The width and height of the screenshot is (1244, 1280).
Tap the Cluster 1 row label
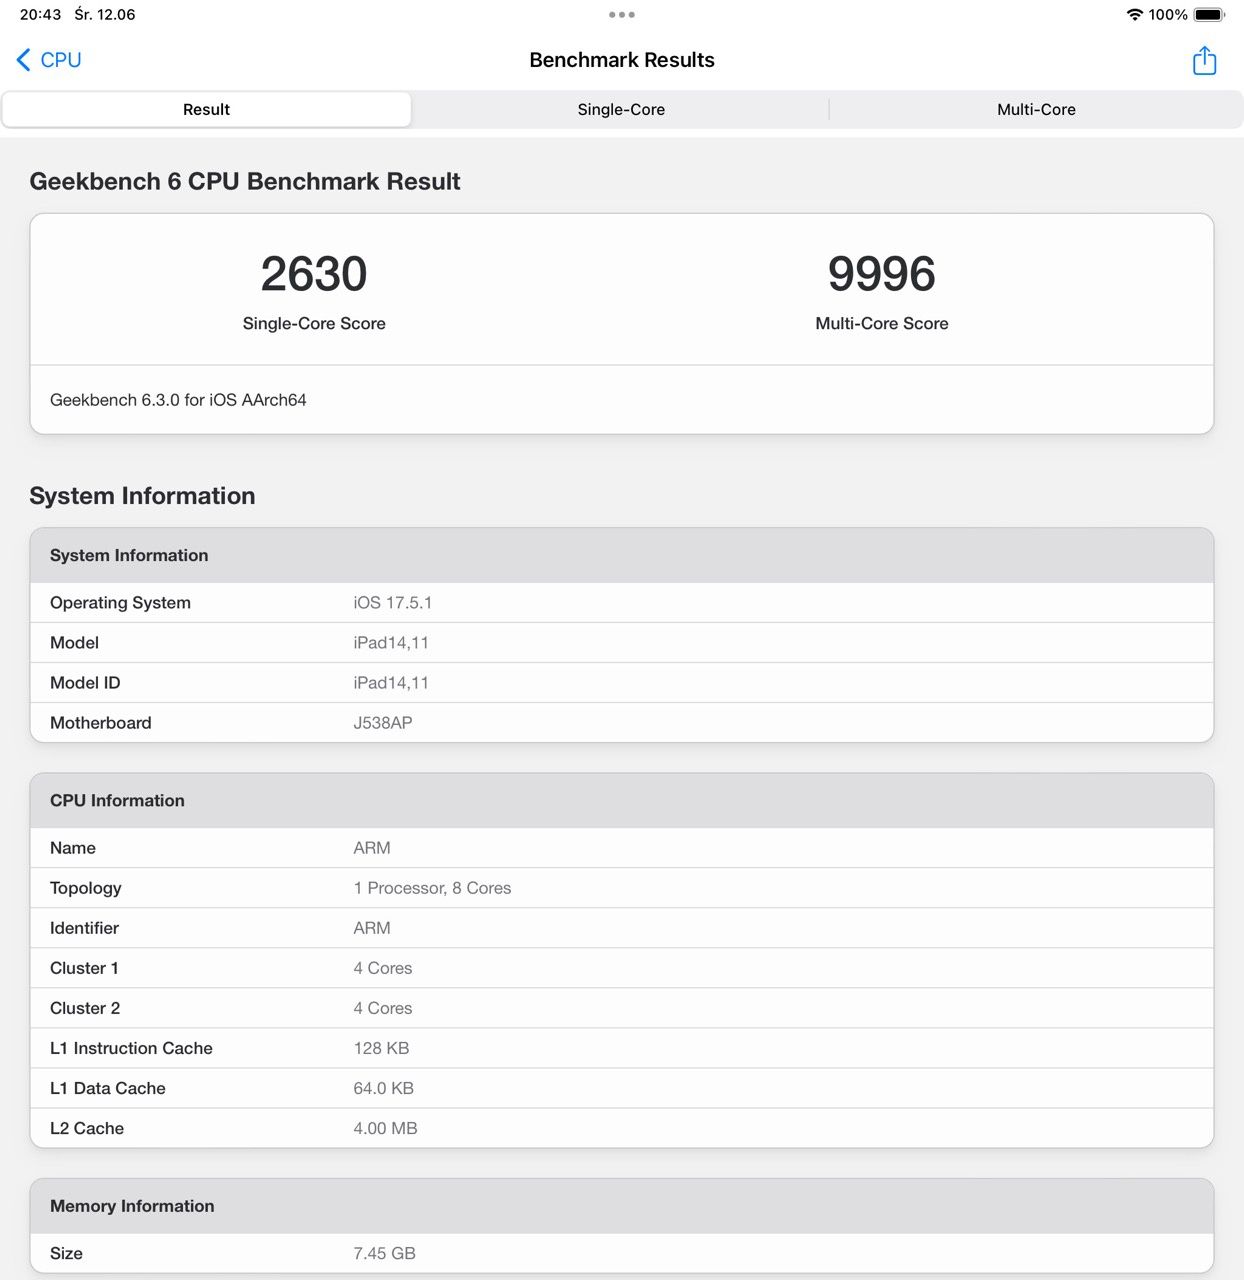(84, 968)
